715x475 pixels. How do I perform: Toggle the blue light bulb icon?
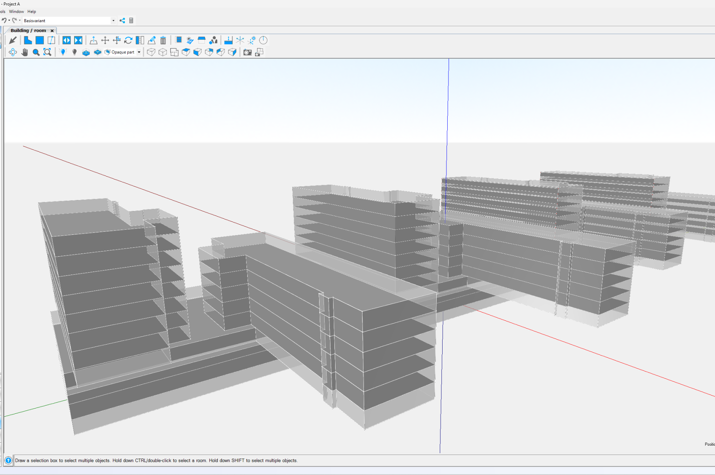tap(63, 52)
